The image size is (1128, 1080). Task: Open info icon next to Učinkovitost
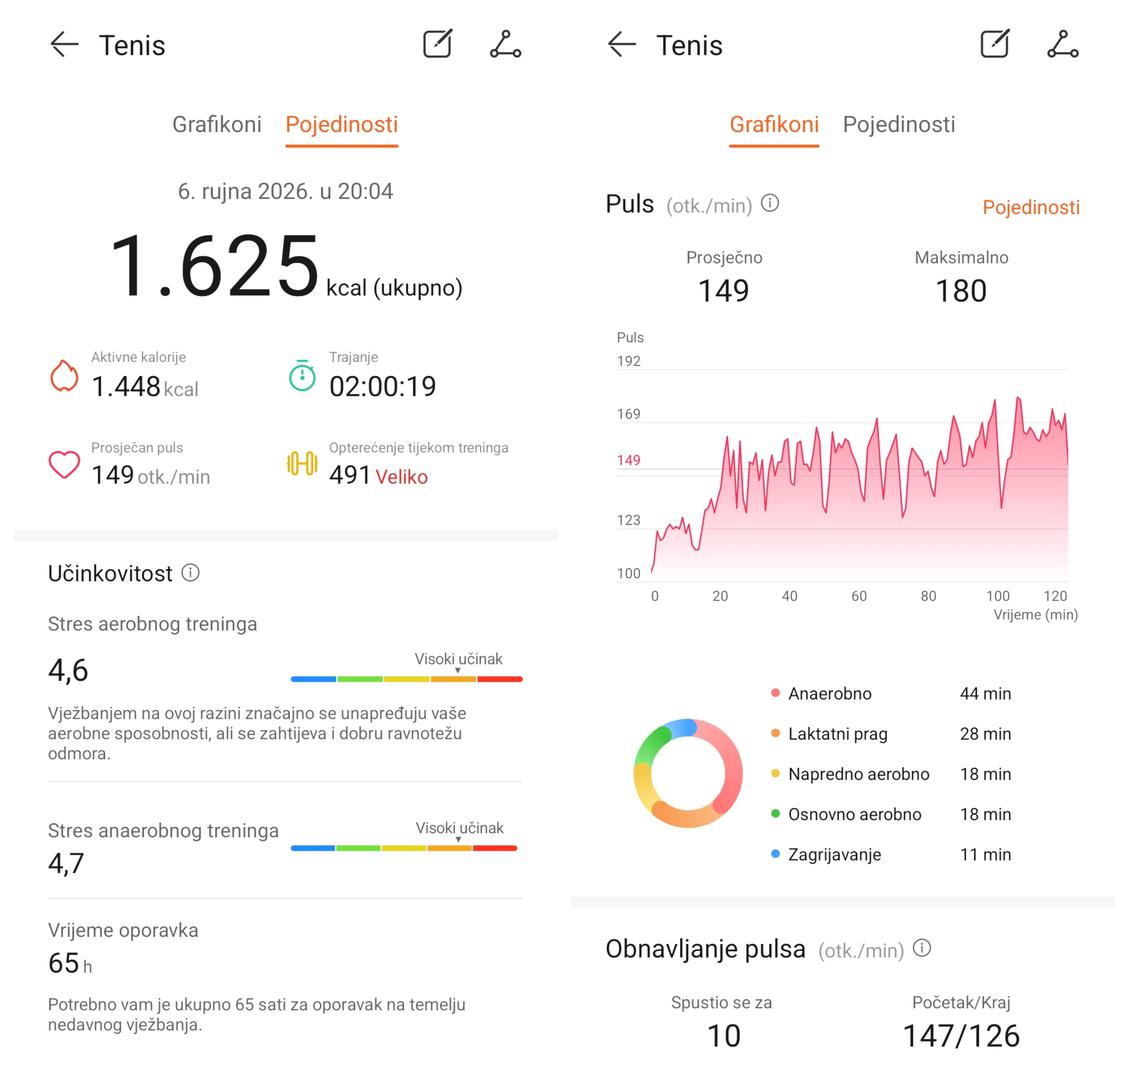coord(191,573)
